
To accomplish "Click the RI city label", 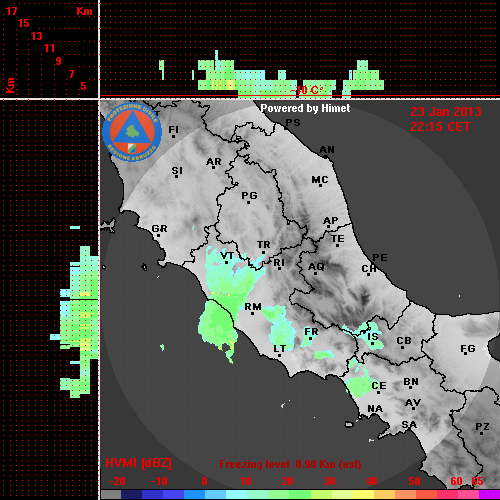I will (279, 263).
